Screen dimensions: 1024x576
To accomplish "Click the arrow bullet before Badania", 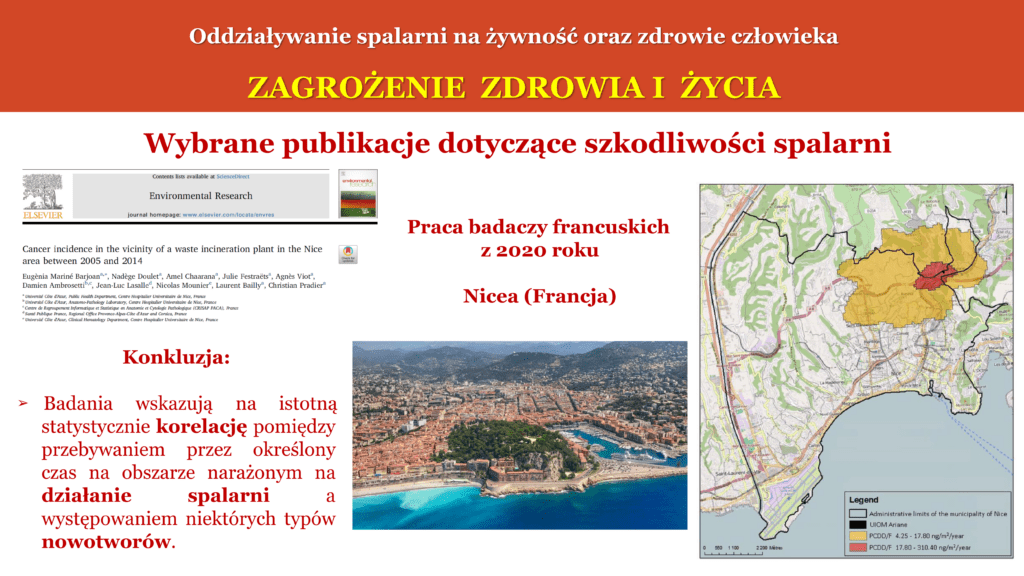I will (24, 404).
